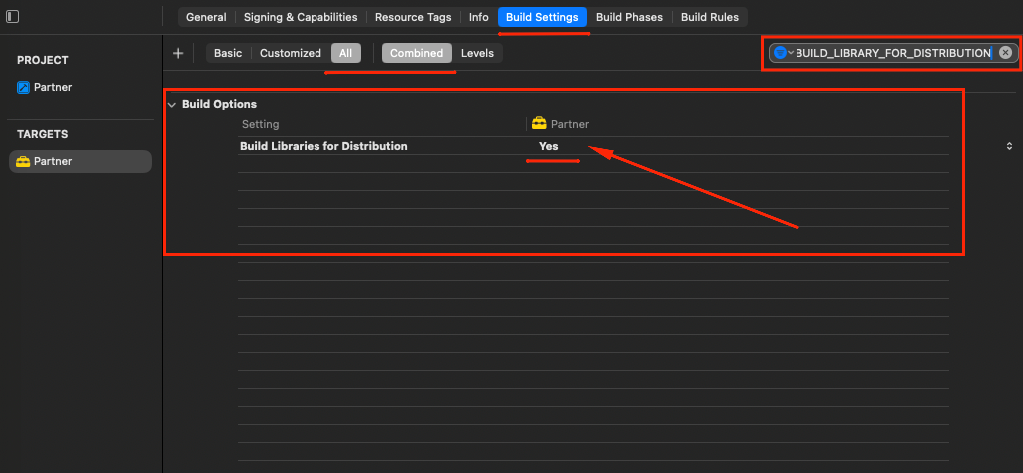The height and width of the screenshot is (473, 1023).
Task: Click the Partner project blueprint icon
Action: tap(23, 87)
